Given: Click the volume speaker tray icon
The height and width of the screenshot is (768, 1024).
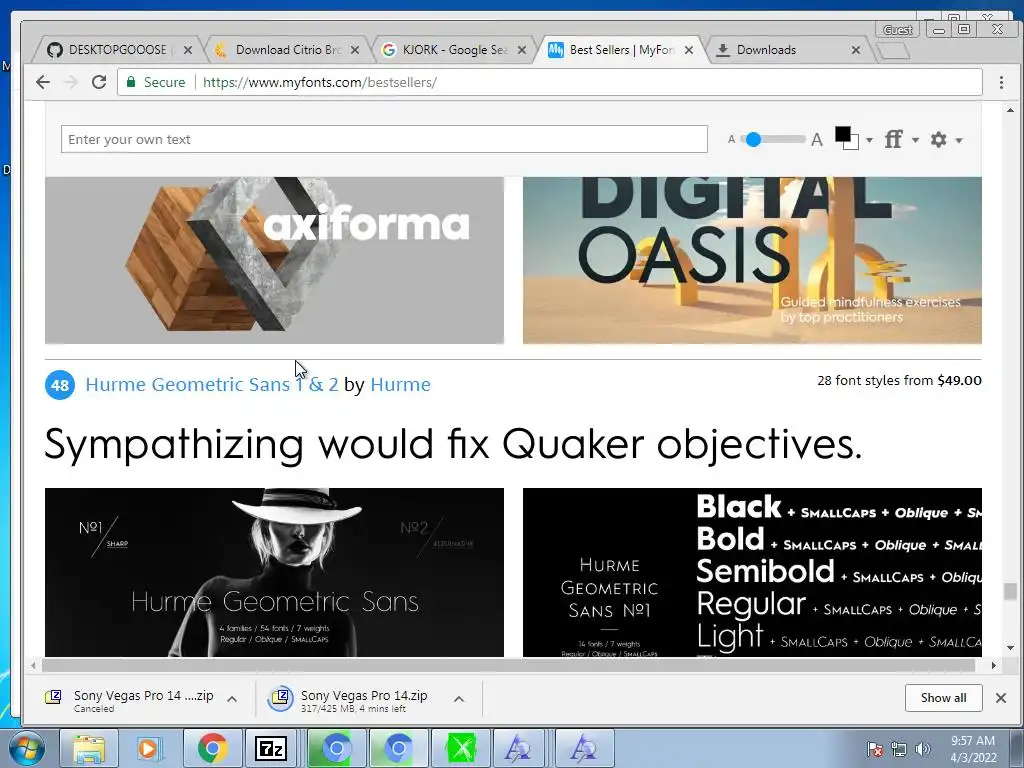Looking at the screenshot, I should (922, 749).
